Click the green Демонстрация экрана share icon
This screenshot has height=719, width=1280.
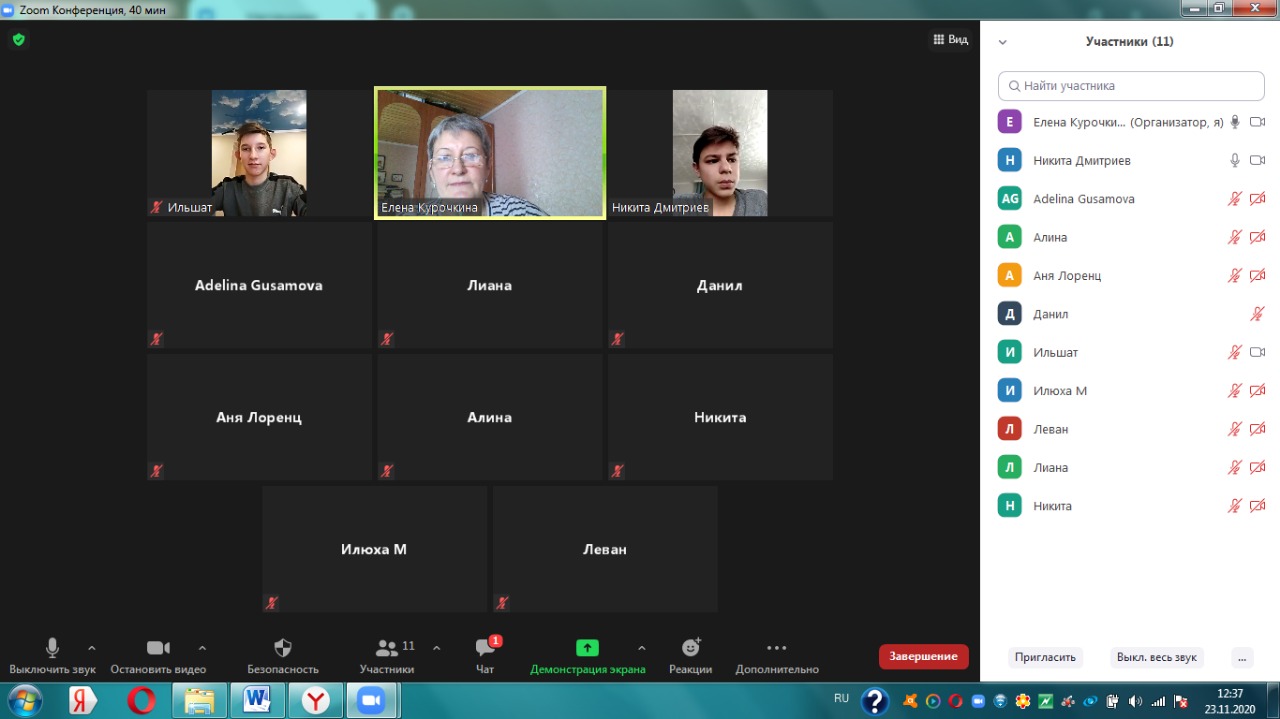[x=587, y=648]
